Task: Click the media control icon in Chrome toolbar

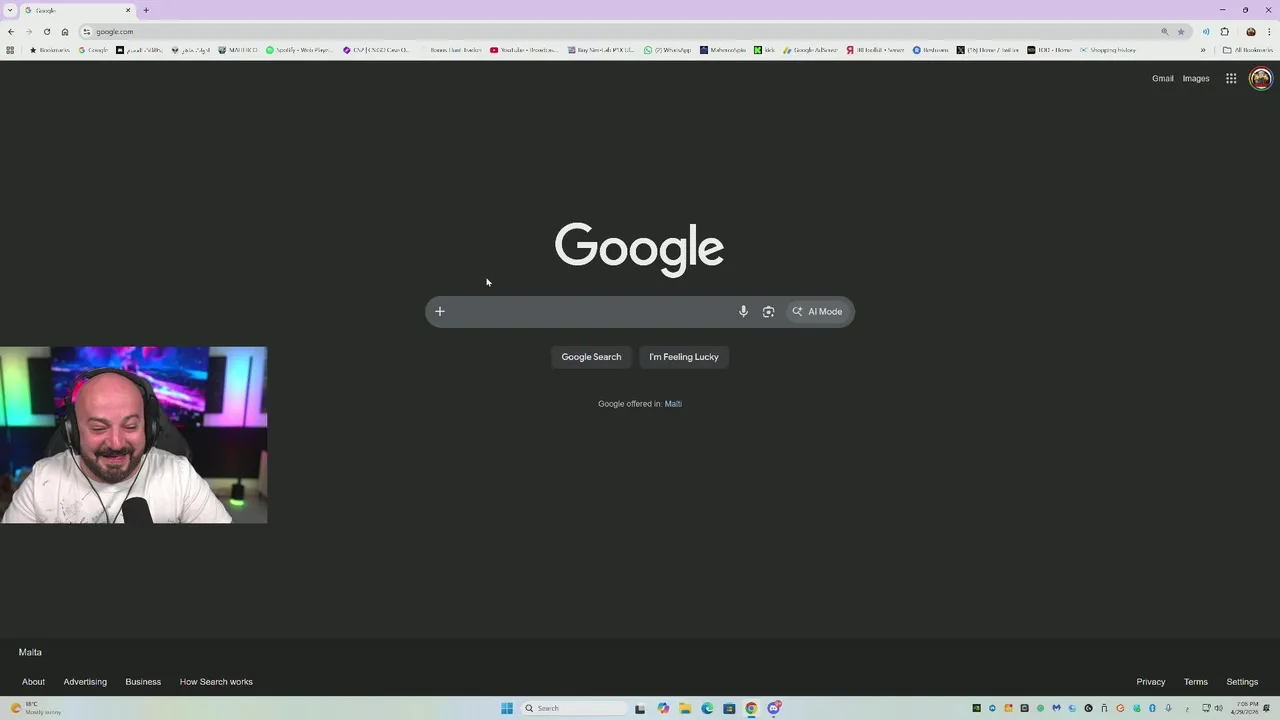Action: [1206, 31]
